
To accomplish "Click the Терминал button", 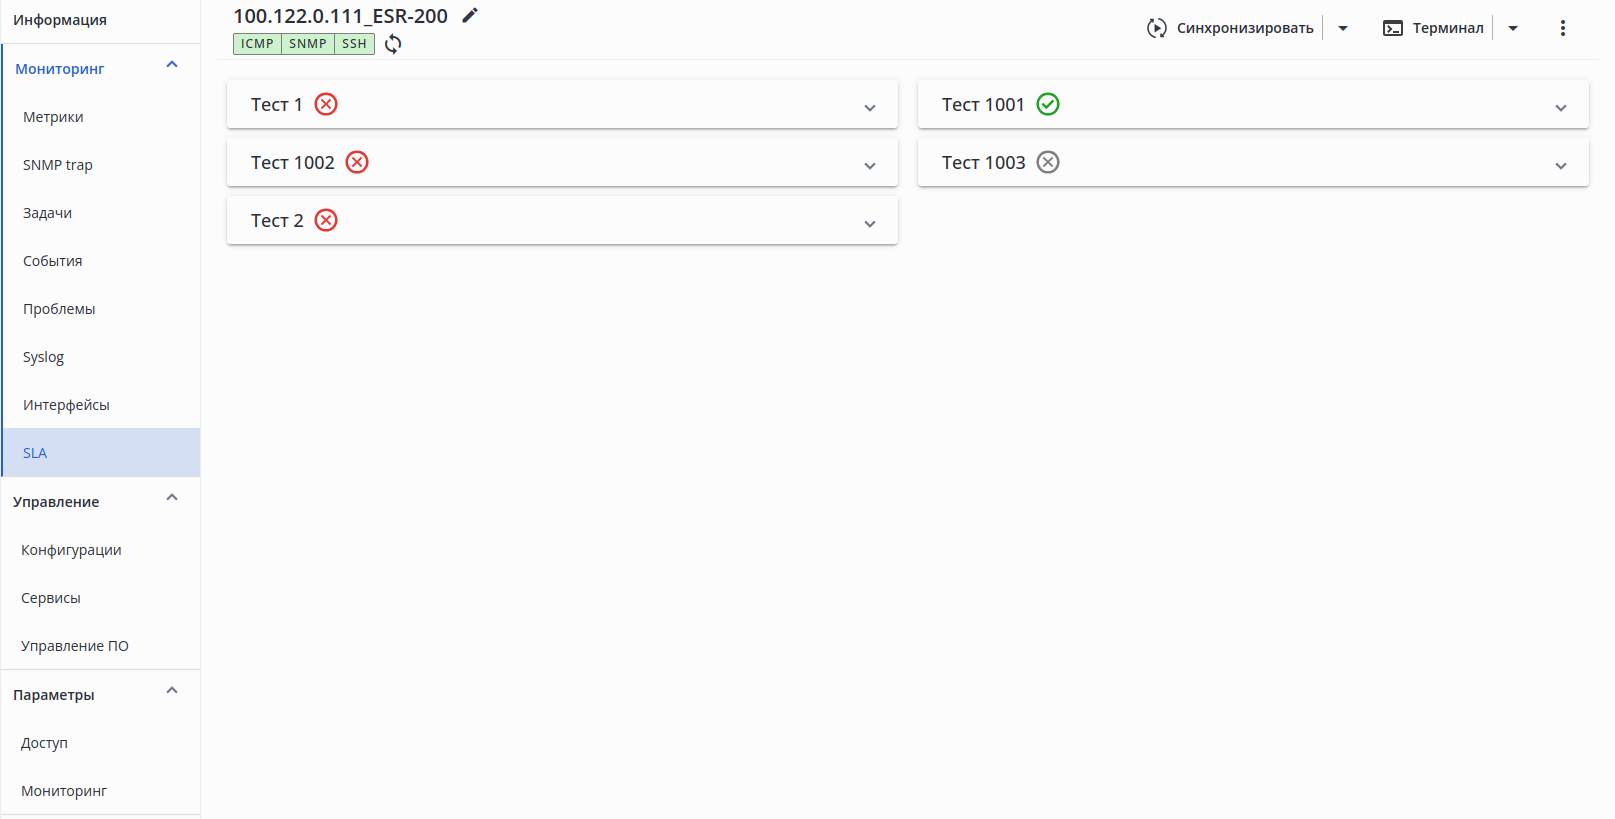I will coord(1434,28).
